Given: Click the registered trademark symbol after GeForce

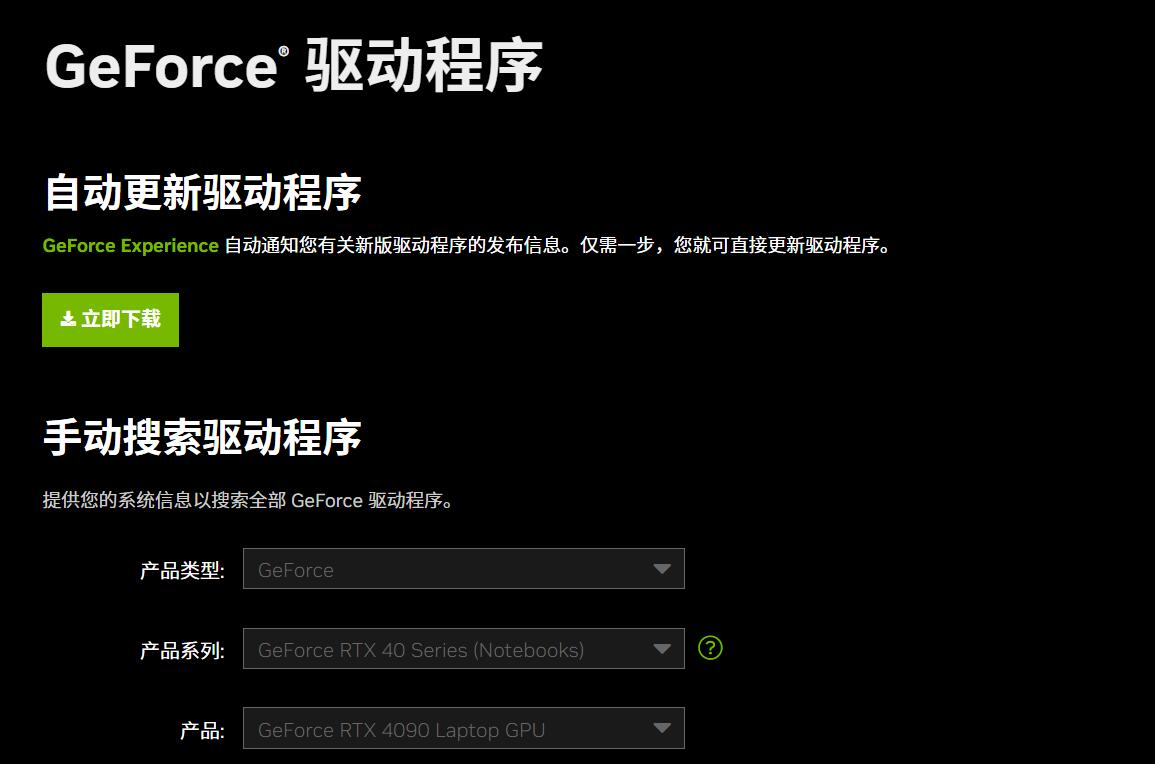Looking at the screenshot, I should [284, 51].
